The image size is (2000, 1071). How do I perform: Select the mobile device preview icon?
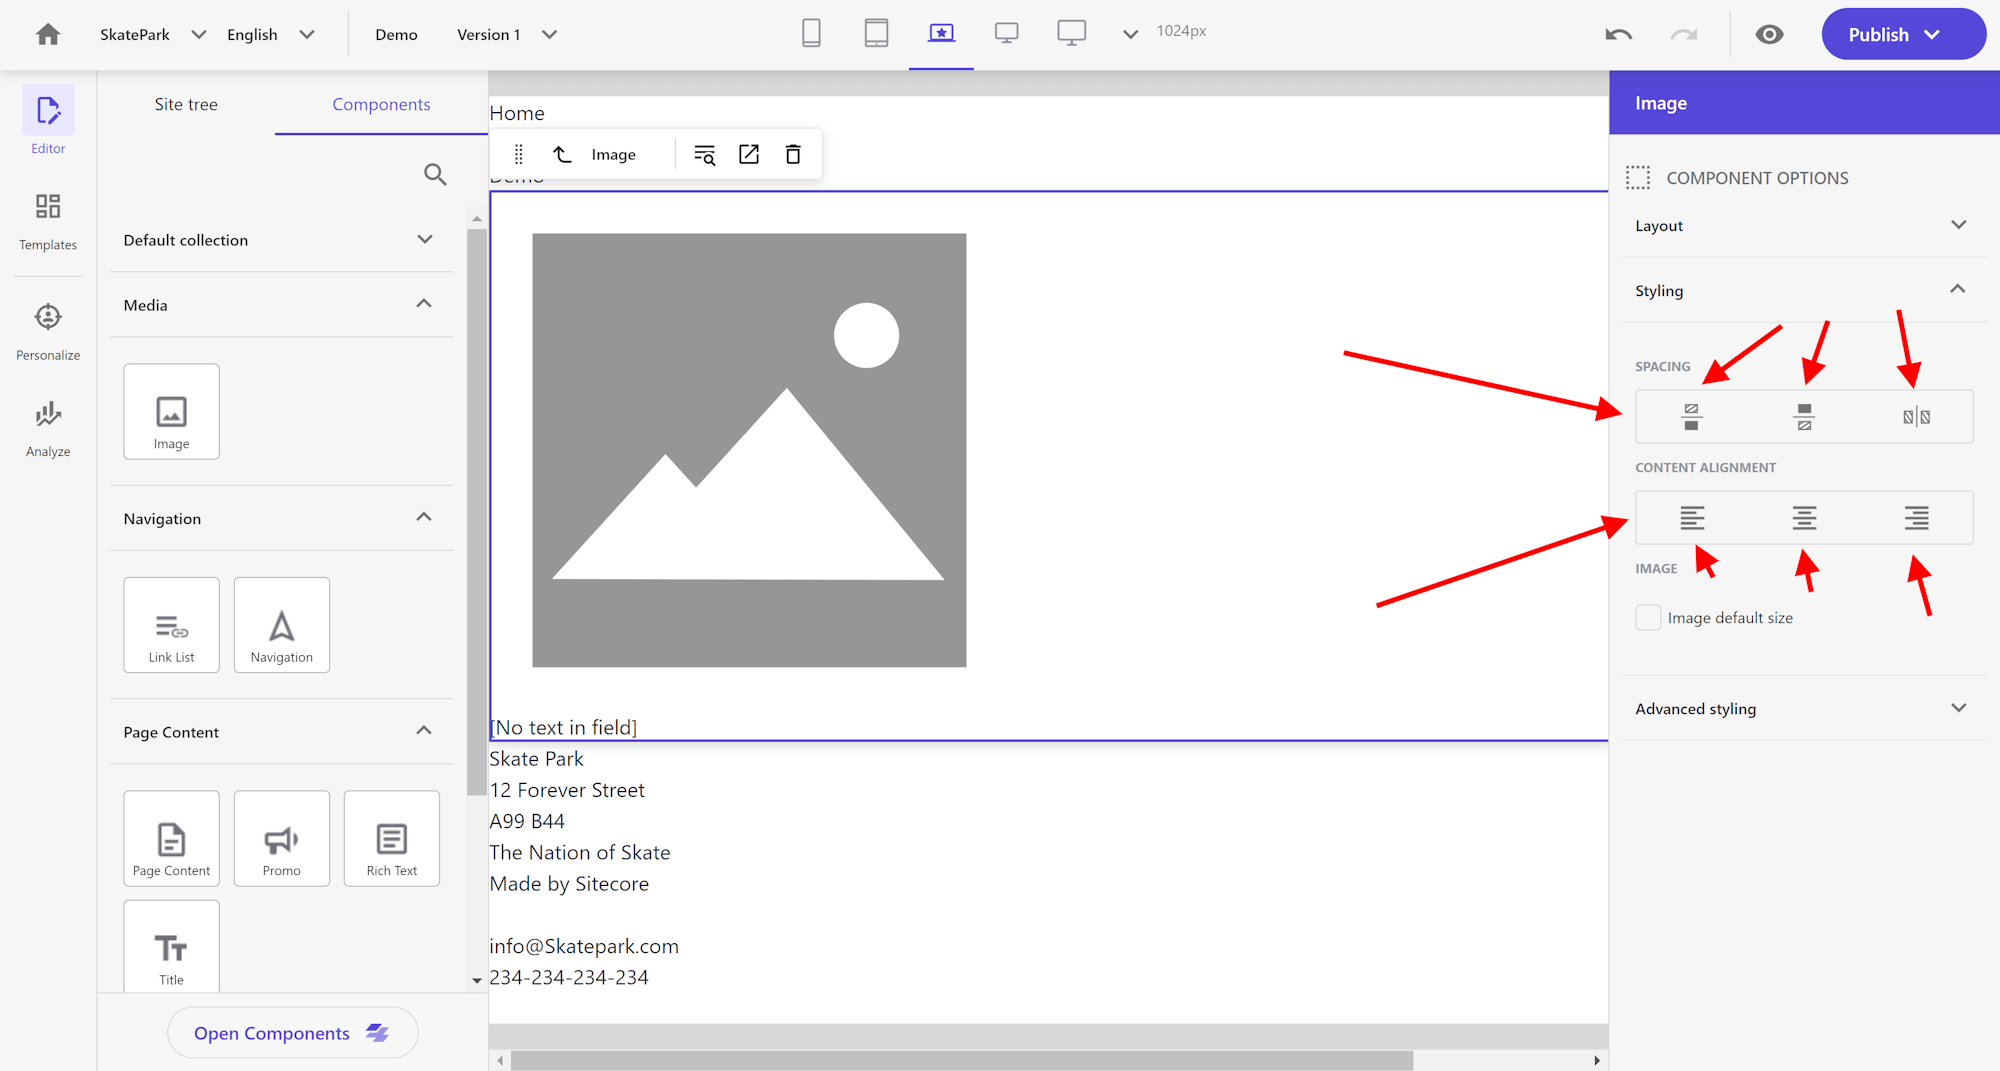[x=811, y=33]
